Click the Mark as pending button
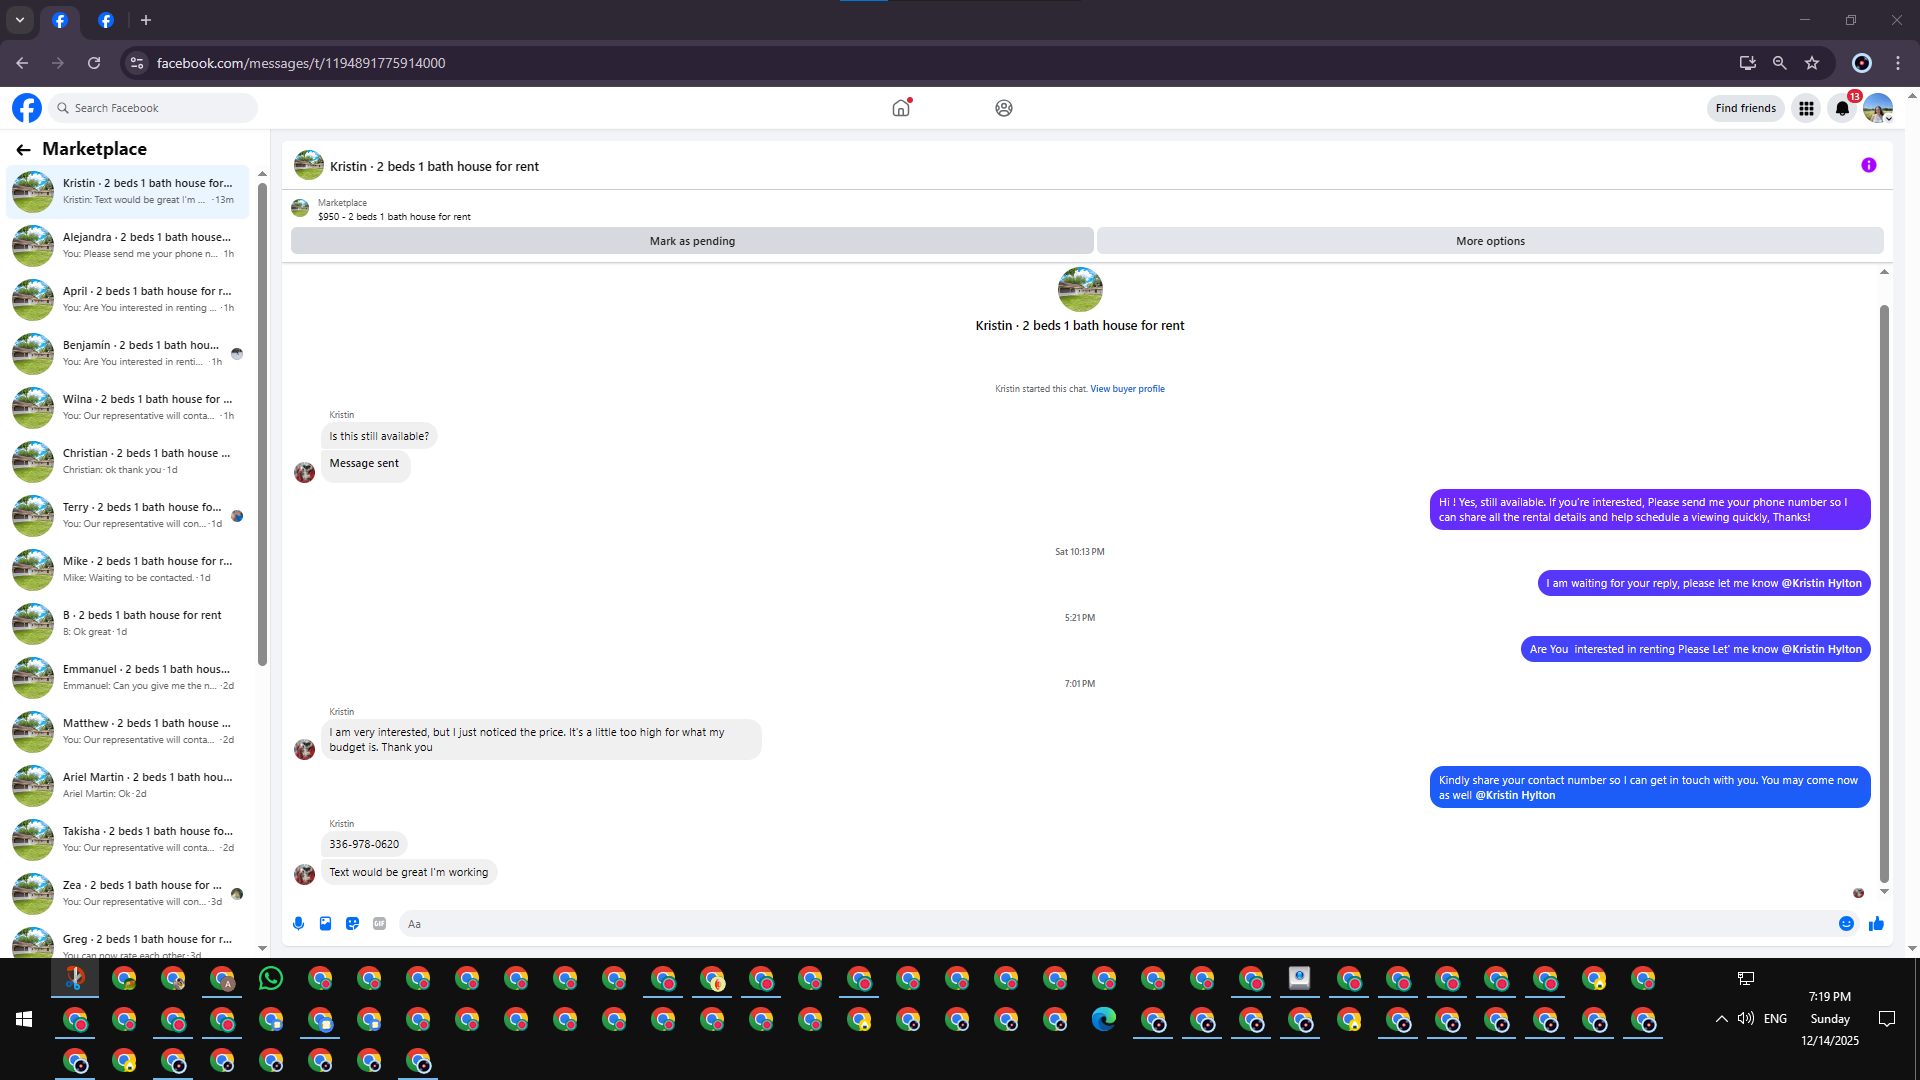1920x1080 pixels. tap(692, 241)
